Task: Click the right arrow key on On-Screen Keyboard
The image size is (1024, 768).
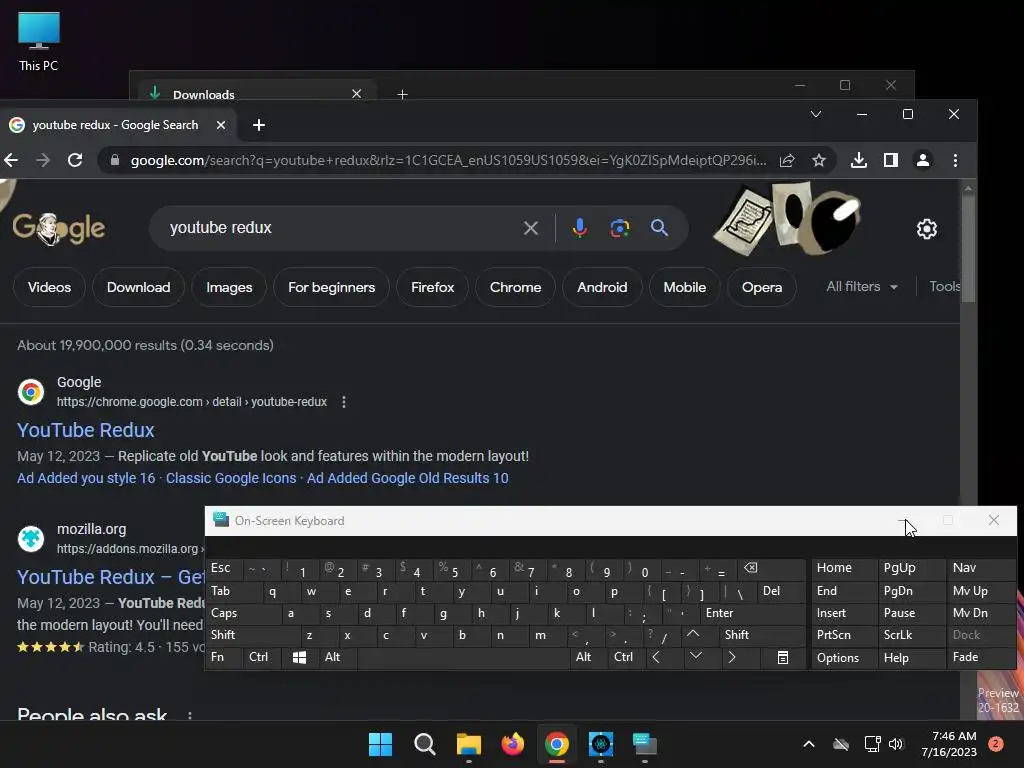Action: pos(732,657)
